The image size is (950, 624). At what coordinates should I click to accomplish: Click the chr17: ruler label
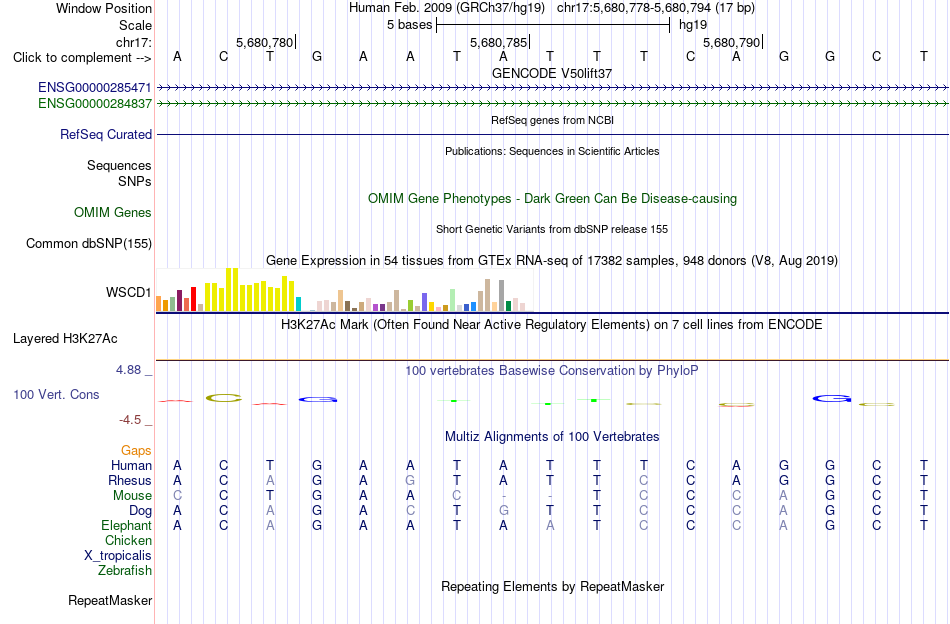[134, 42]
